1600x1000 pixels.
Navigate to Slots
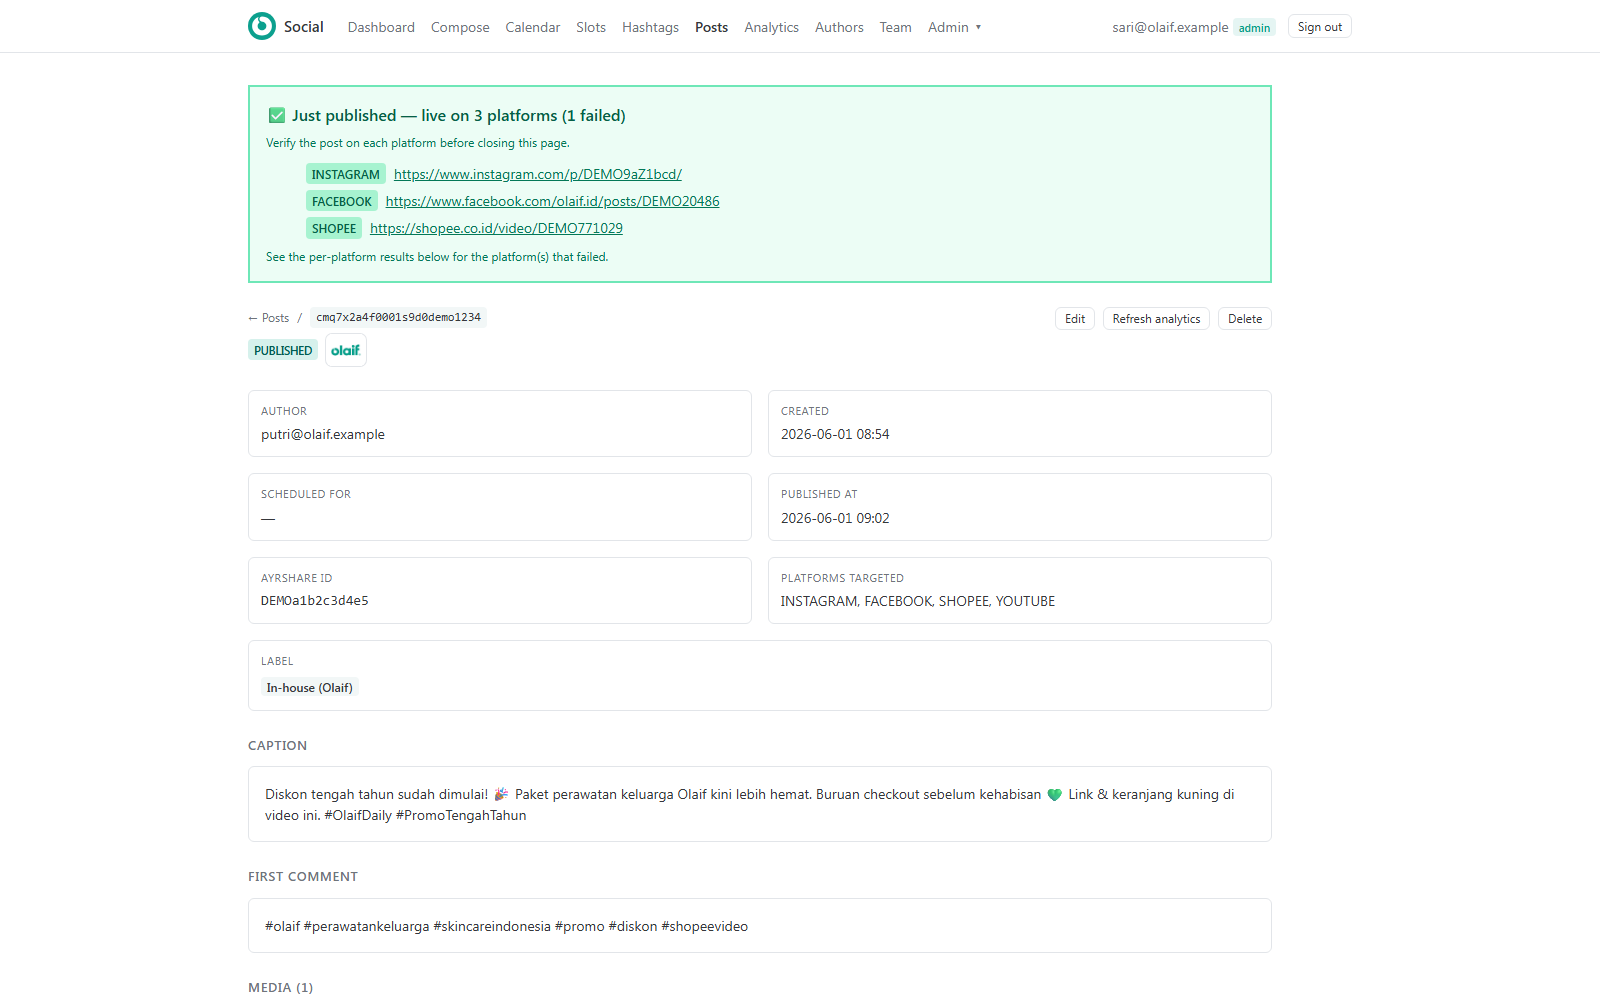coord(591,27)
